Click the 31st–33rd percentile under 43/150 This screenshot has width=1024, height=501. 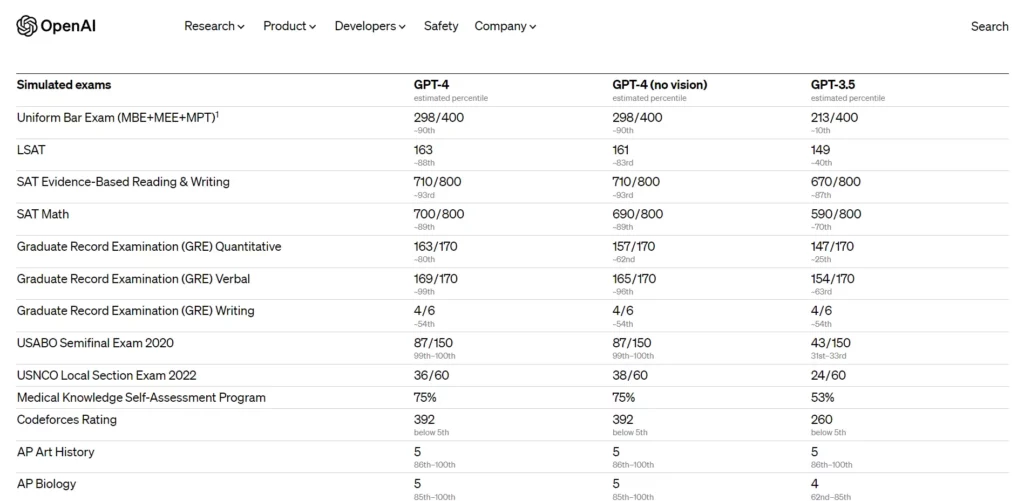[829, 356]
